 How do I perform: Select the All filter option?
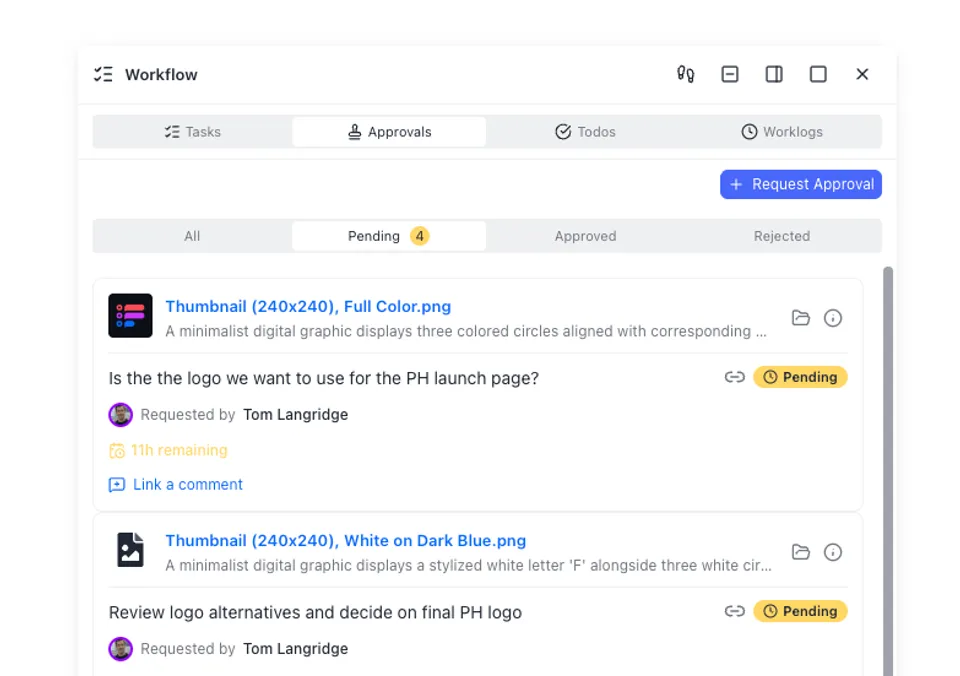click(192, 236)
